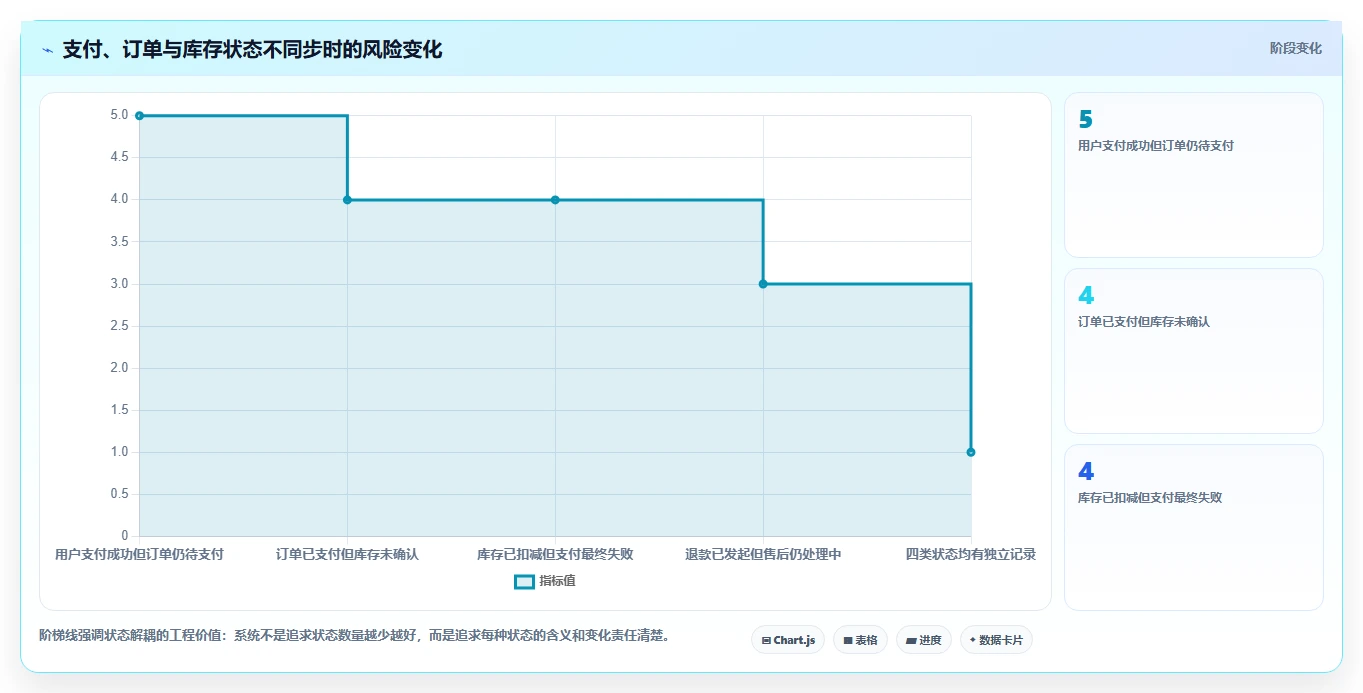Viewport: 1363px width, 693px height.
Task: Click the footer note starting 阶梯线强调状态解耦
Action: [354, 635]
